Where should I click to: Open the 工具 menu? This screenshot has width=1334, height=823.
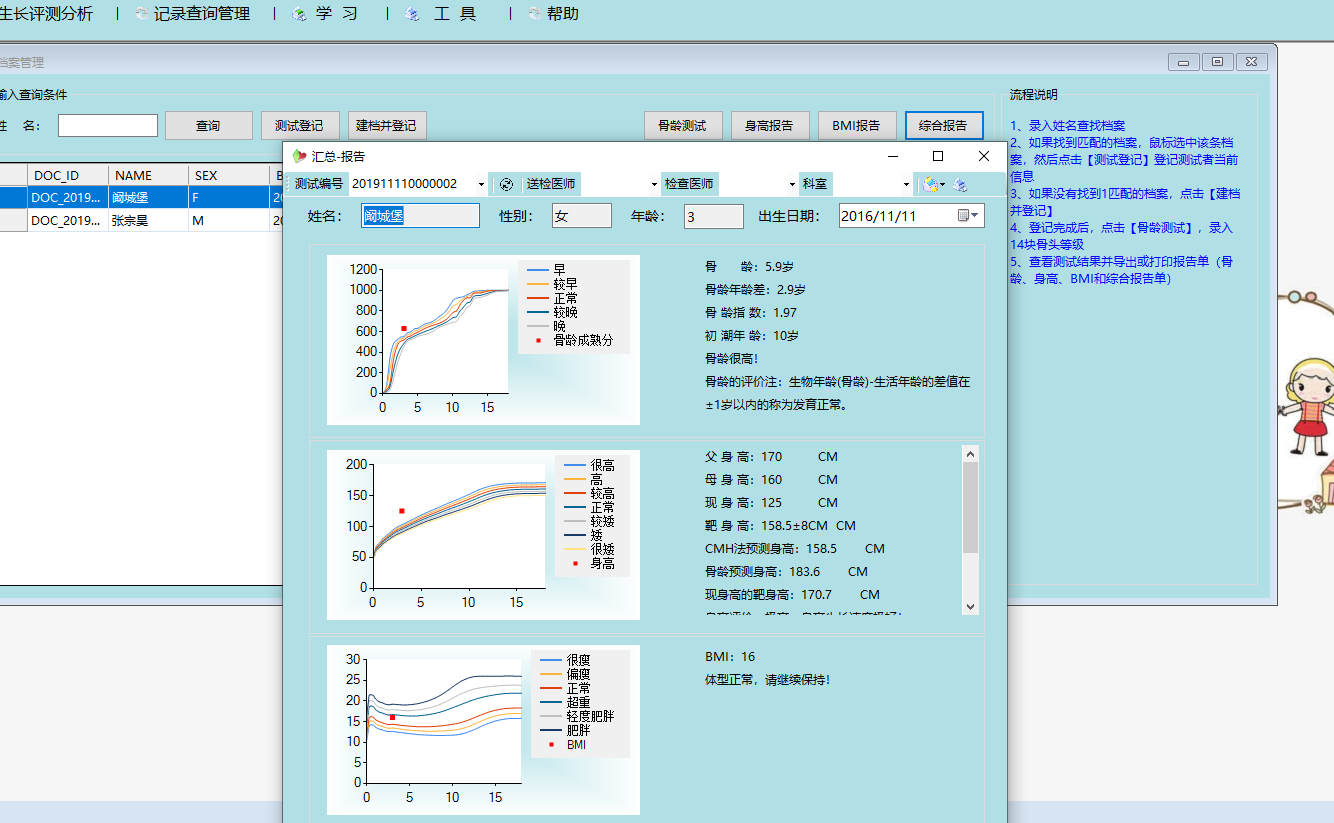(455, 14)
